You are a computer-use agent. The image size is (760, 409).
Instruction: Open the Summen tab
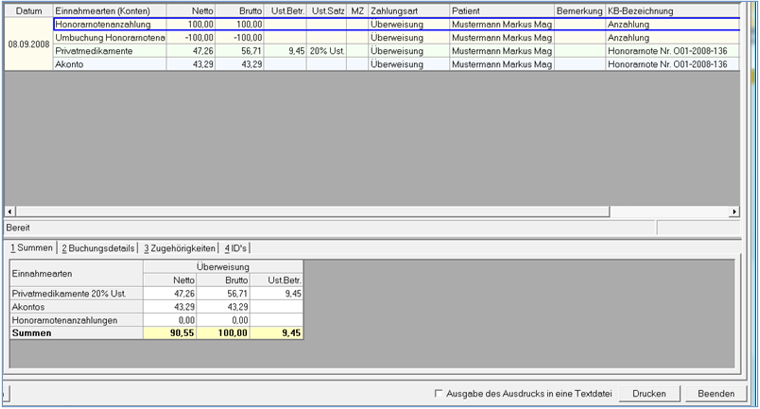tap(32, 248)
